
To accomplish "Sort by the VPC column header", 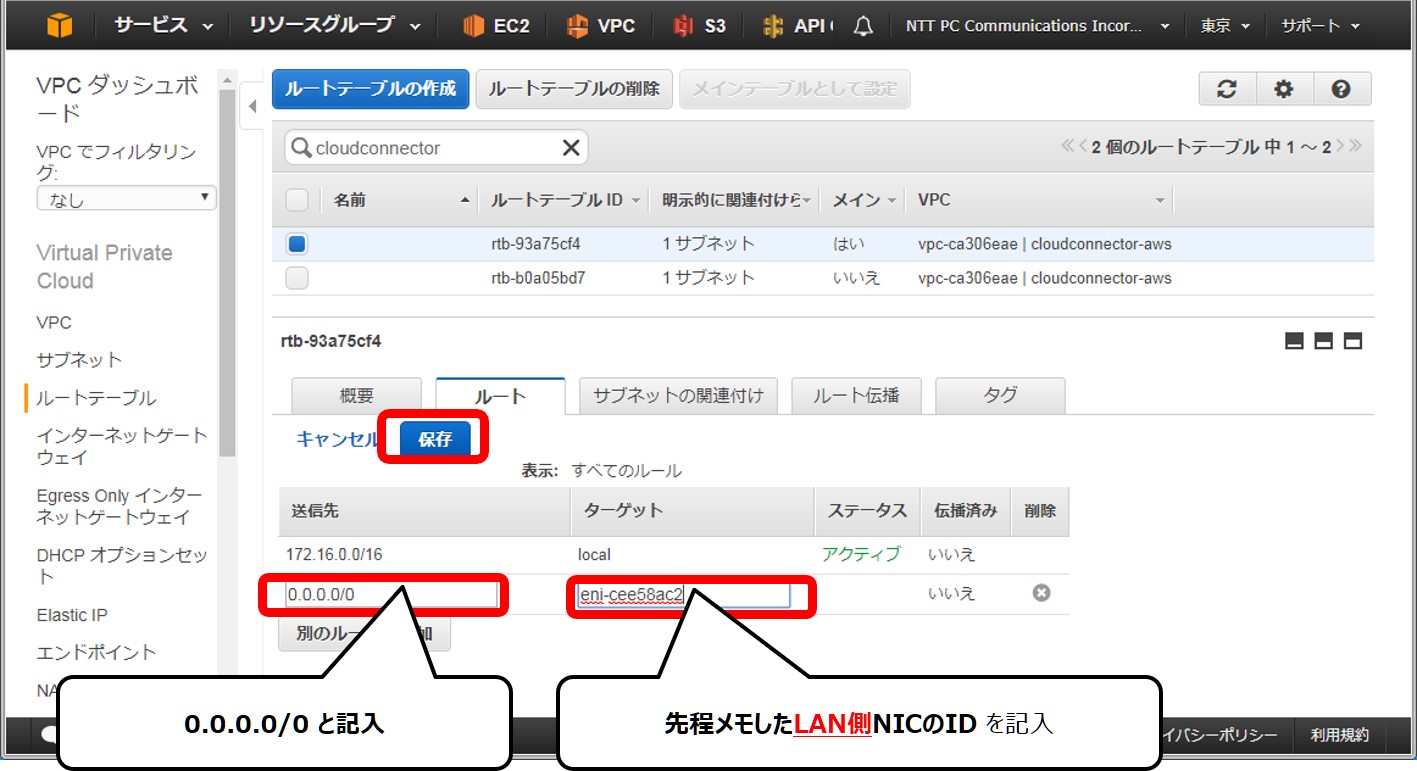I will [1040, 200].
